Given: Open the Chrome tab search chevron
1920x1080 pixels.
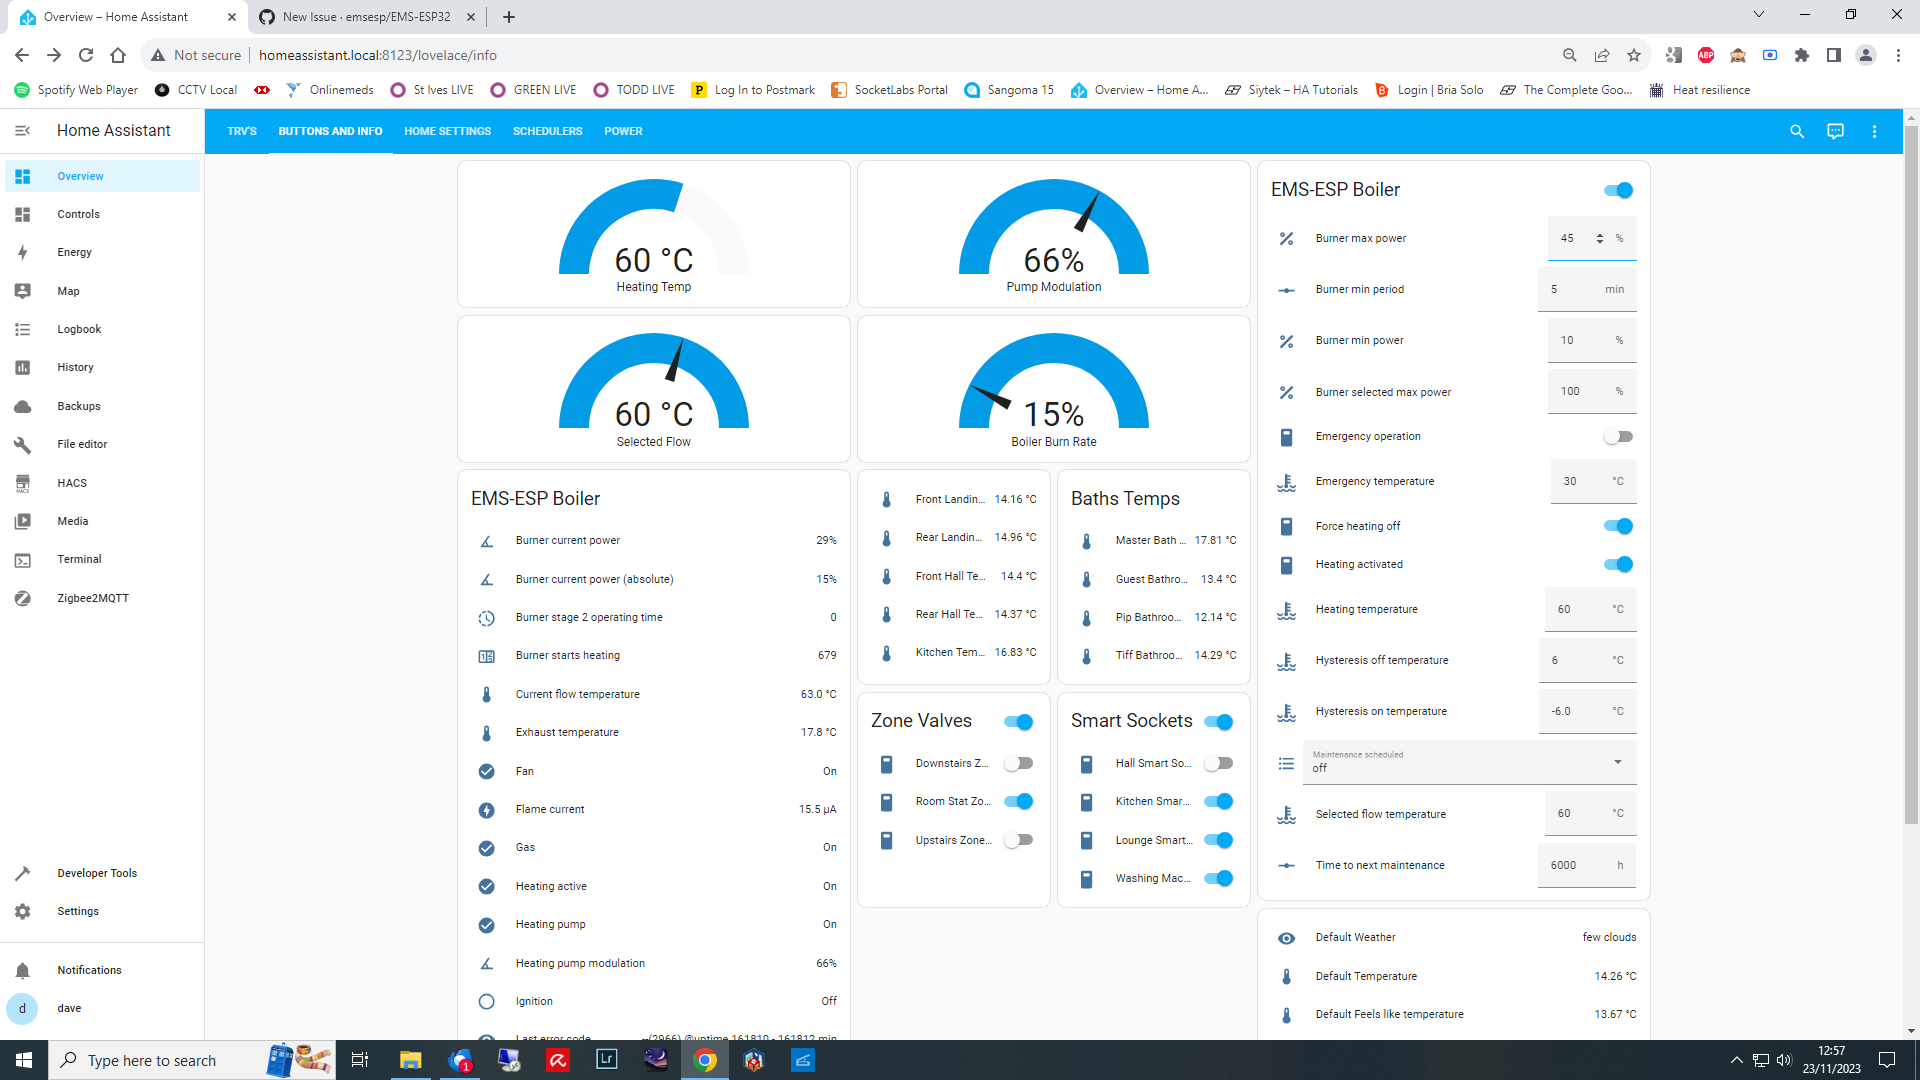Looking at the screenshot, I should (x=1759, y=15).
